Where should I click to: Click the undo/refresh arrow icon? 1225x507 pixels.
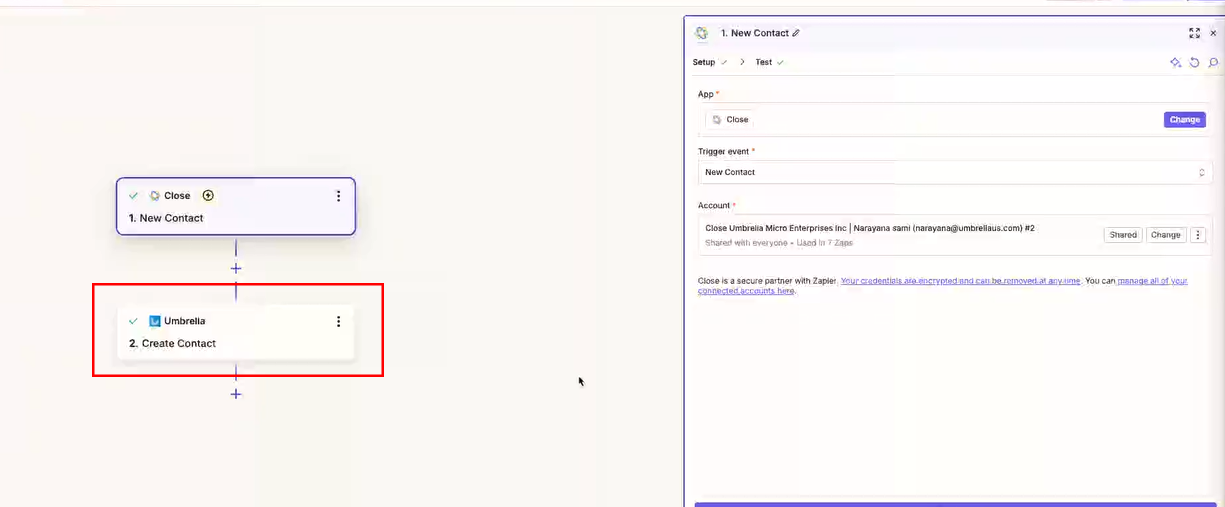click(1194, 62)
